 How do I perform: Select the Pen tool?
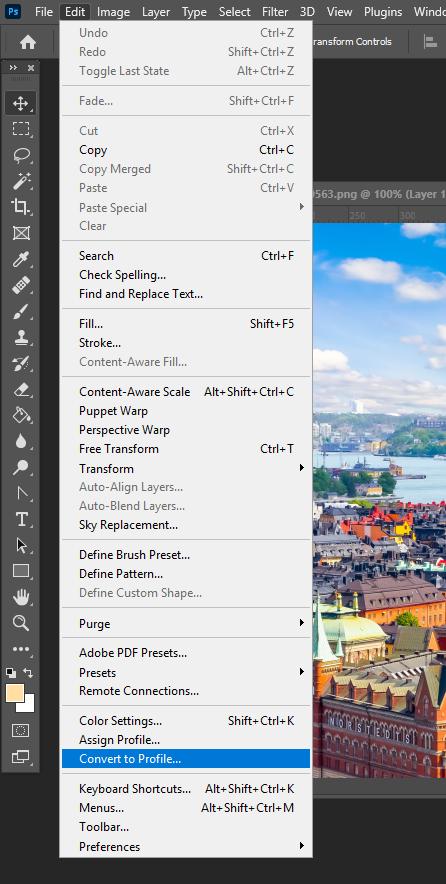tap(21, 493)
